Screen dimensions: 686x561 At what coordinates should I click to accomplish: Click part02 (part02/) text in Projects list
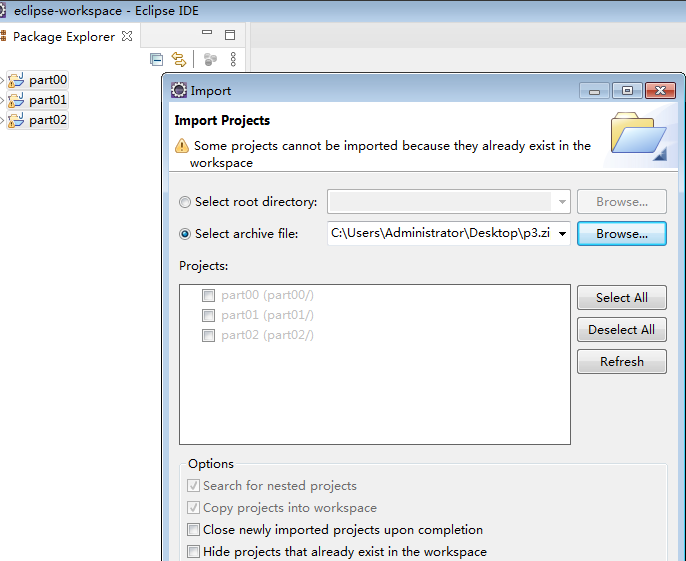point(267,336)
